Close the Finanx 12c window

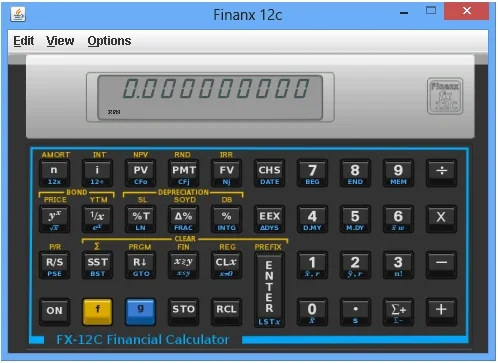pyautogui.click(x=467, y=11)
